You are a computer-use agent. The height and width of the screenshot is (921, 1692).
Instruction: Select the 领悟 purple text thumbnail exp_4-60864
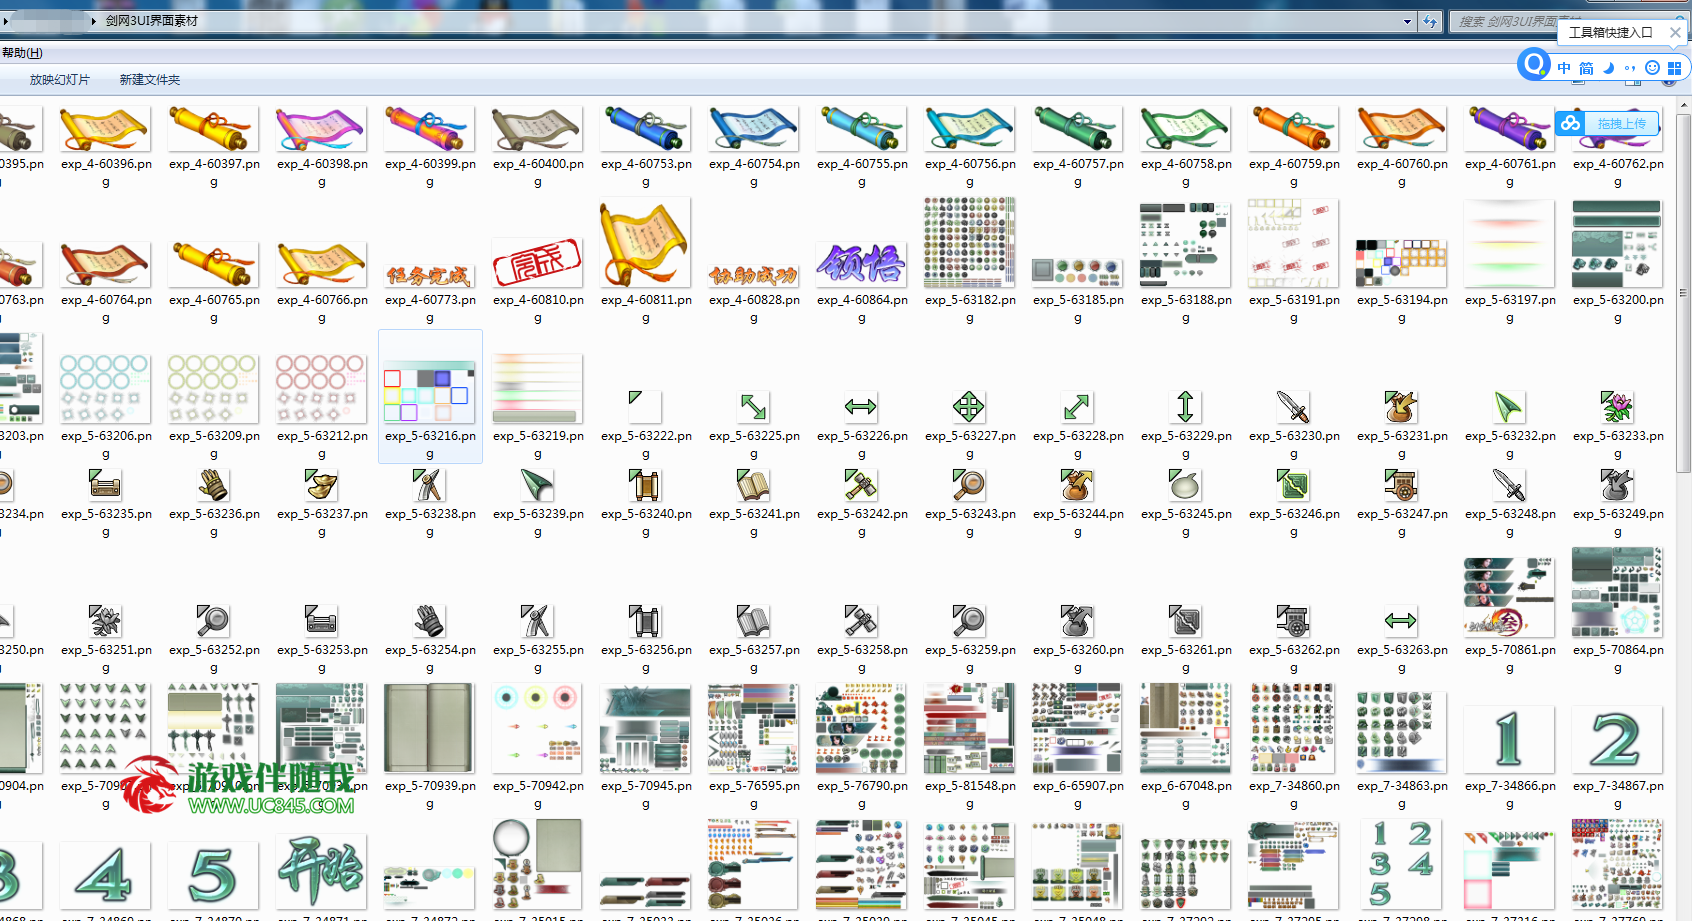click(x=861, y=263)
